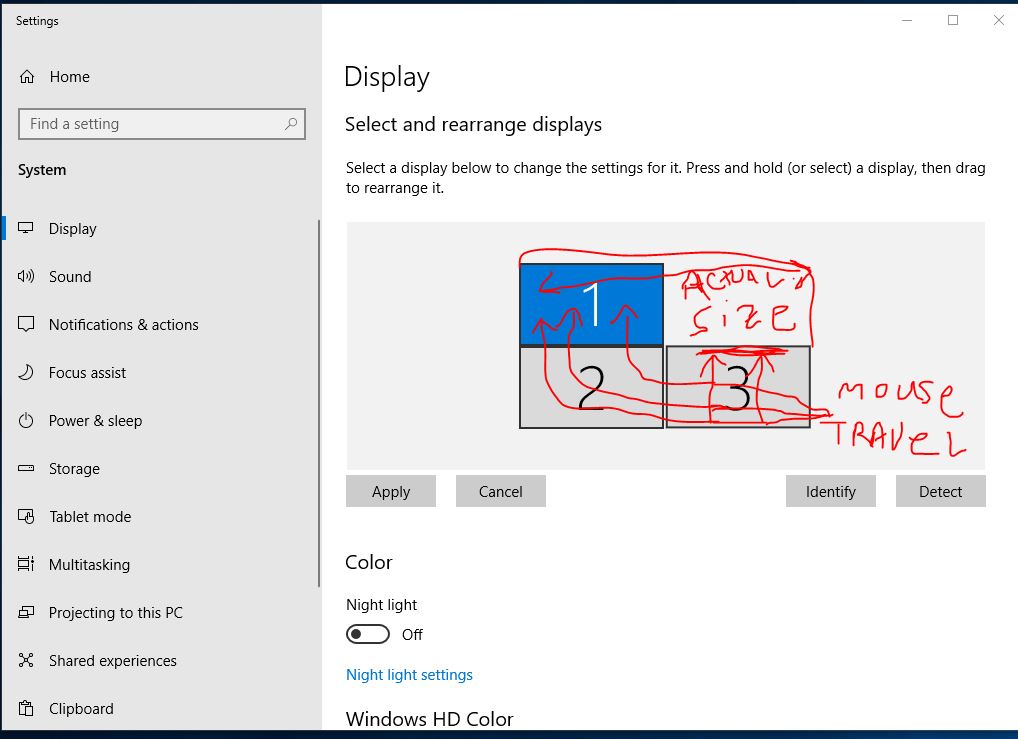Click the Focus assist moon icon
This screenshot has width=1018, height=739.
point(26,372)
